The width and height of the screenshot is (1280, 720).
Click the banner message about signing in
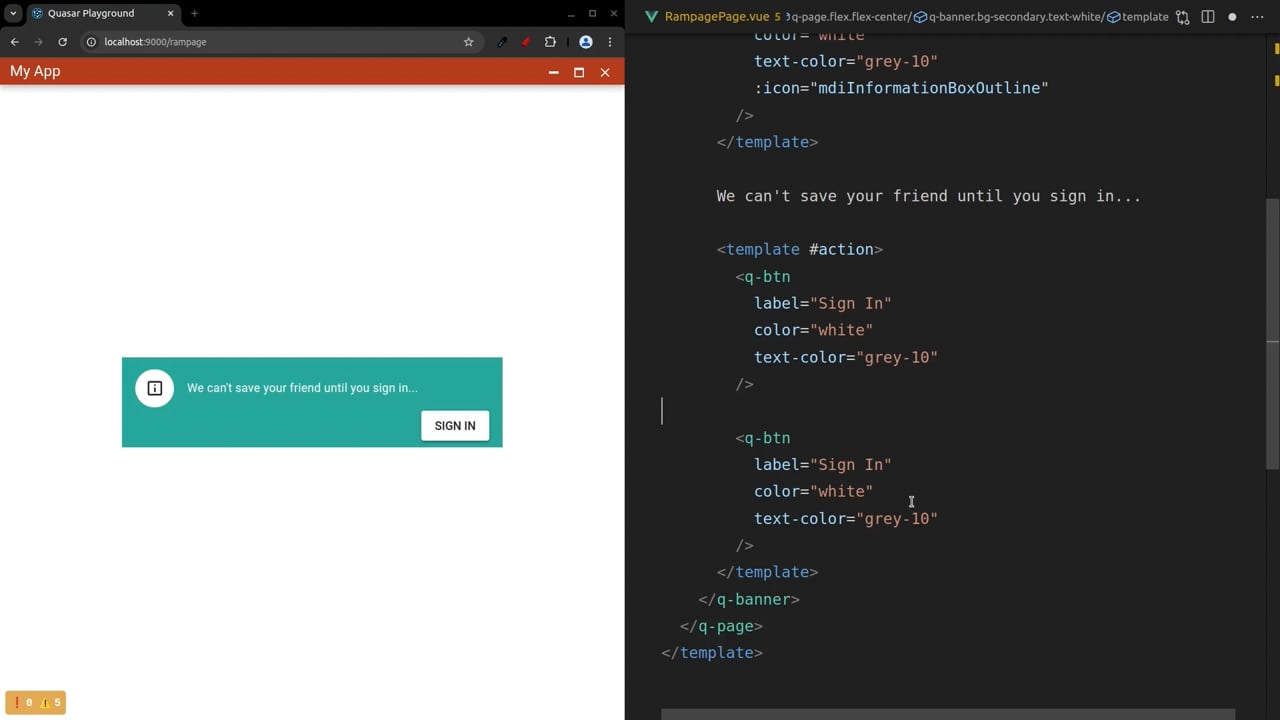click(302, 388)
